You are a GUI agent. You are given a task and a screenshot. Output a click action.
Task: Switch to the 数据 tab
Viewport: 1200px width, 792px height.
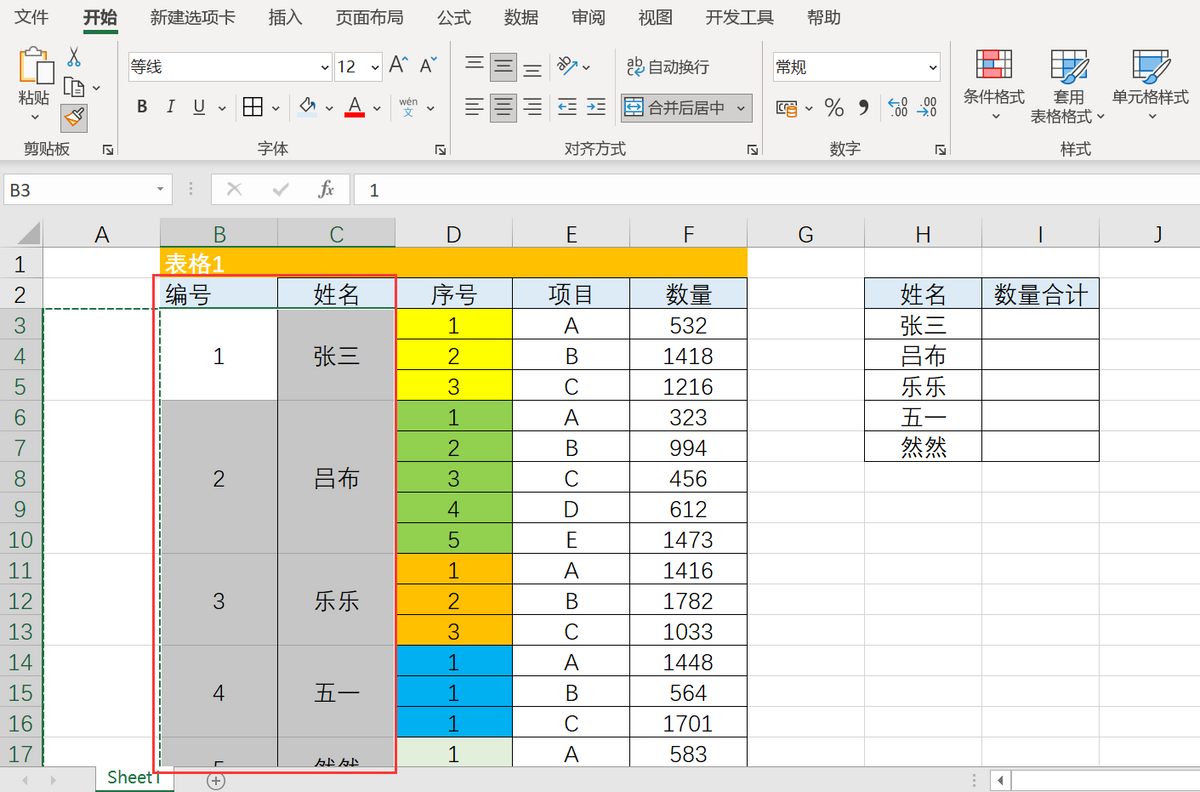(x=521, y=17)
